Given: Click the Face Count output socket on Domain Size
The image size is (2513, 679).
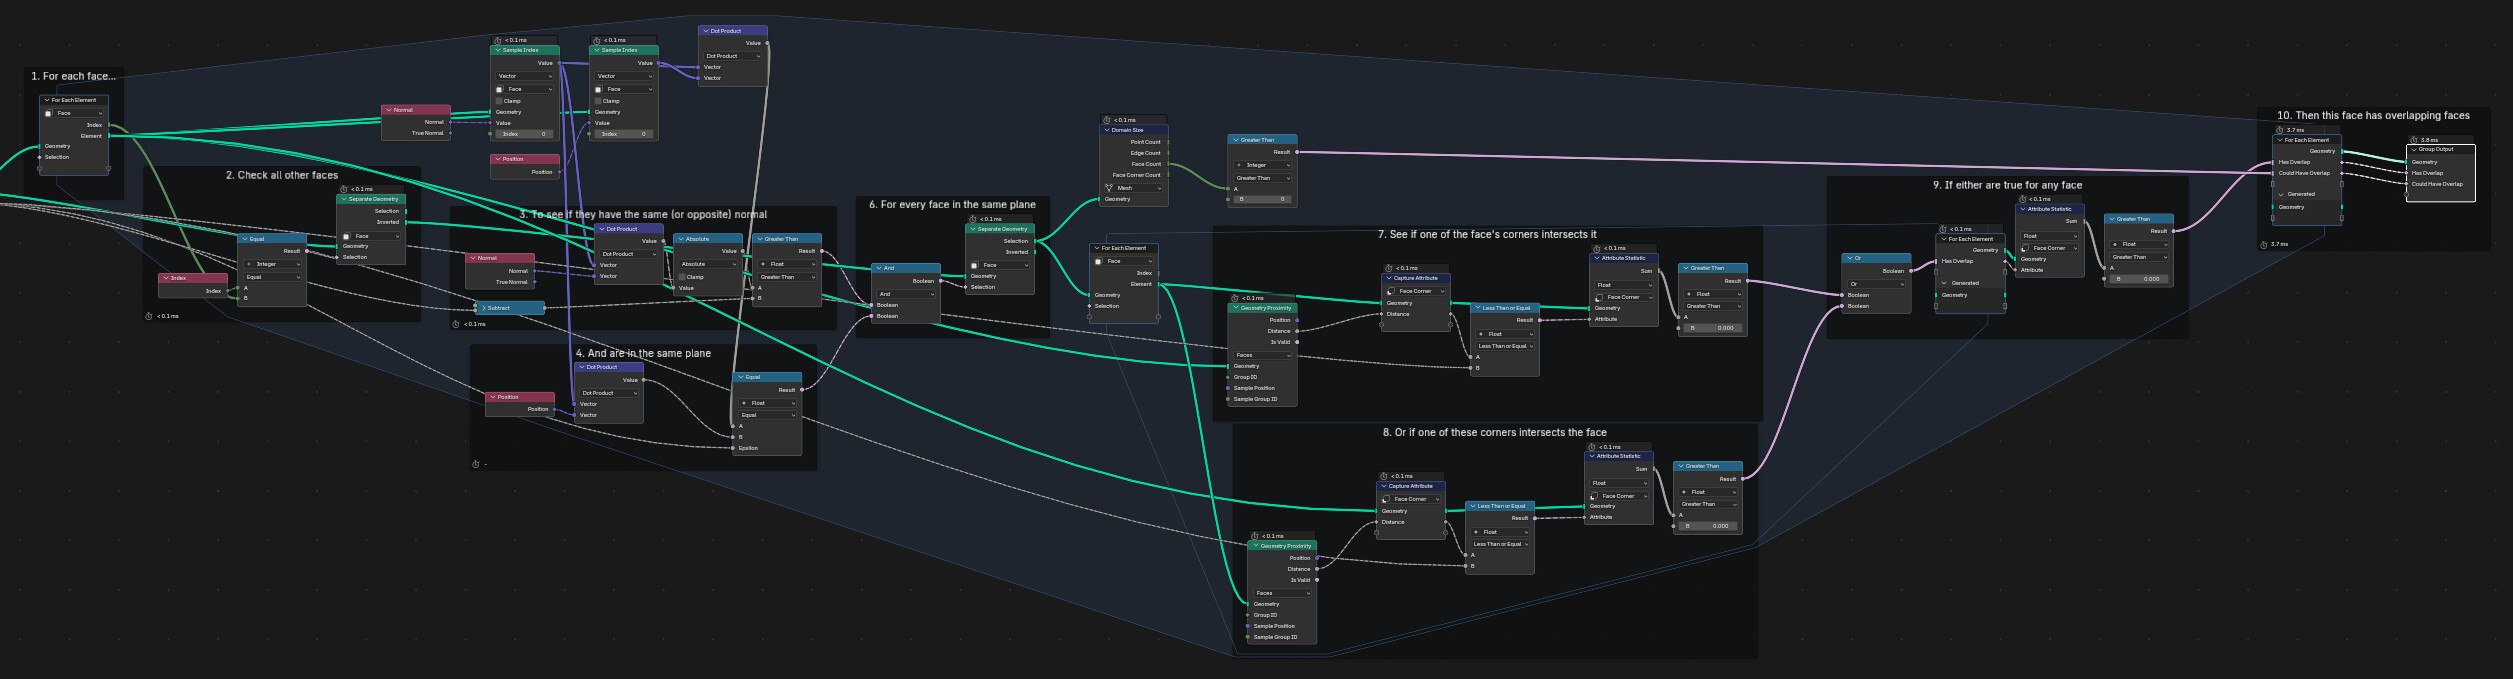Looking at the screenshot, I should click(x=1168, y=164).
